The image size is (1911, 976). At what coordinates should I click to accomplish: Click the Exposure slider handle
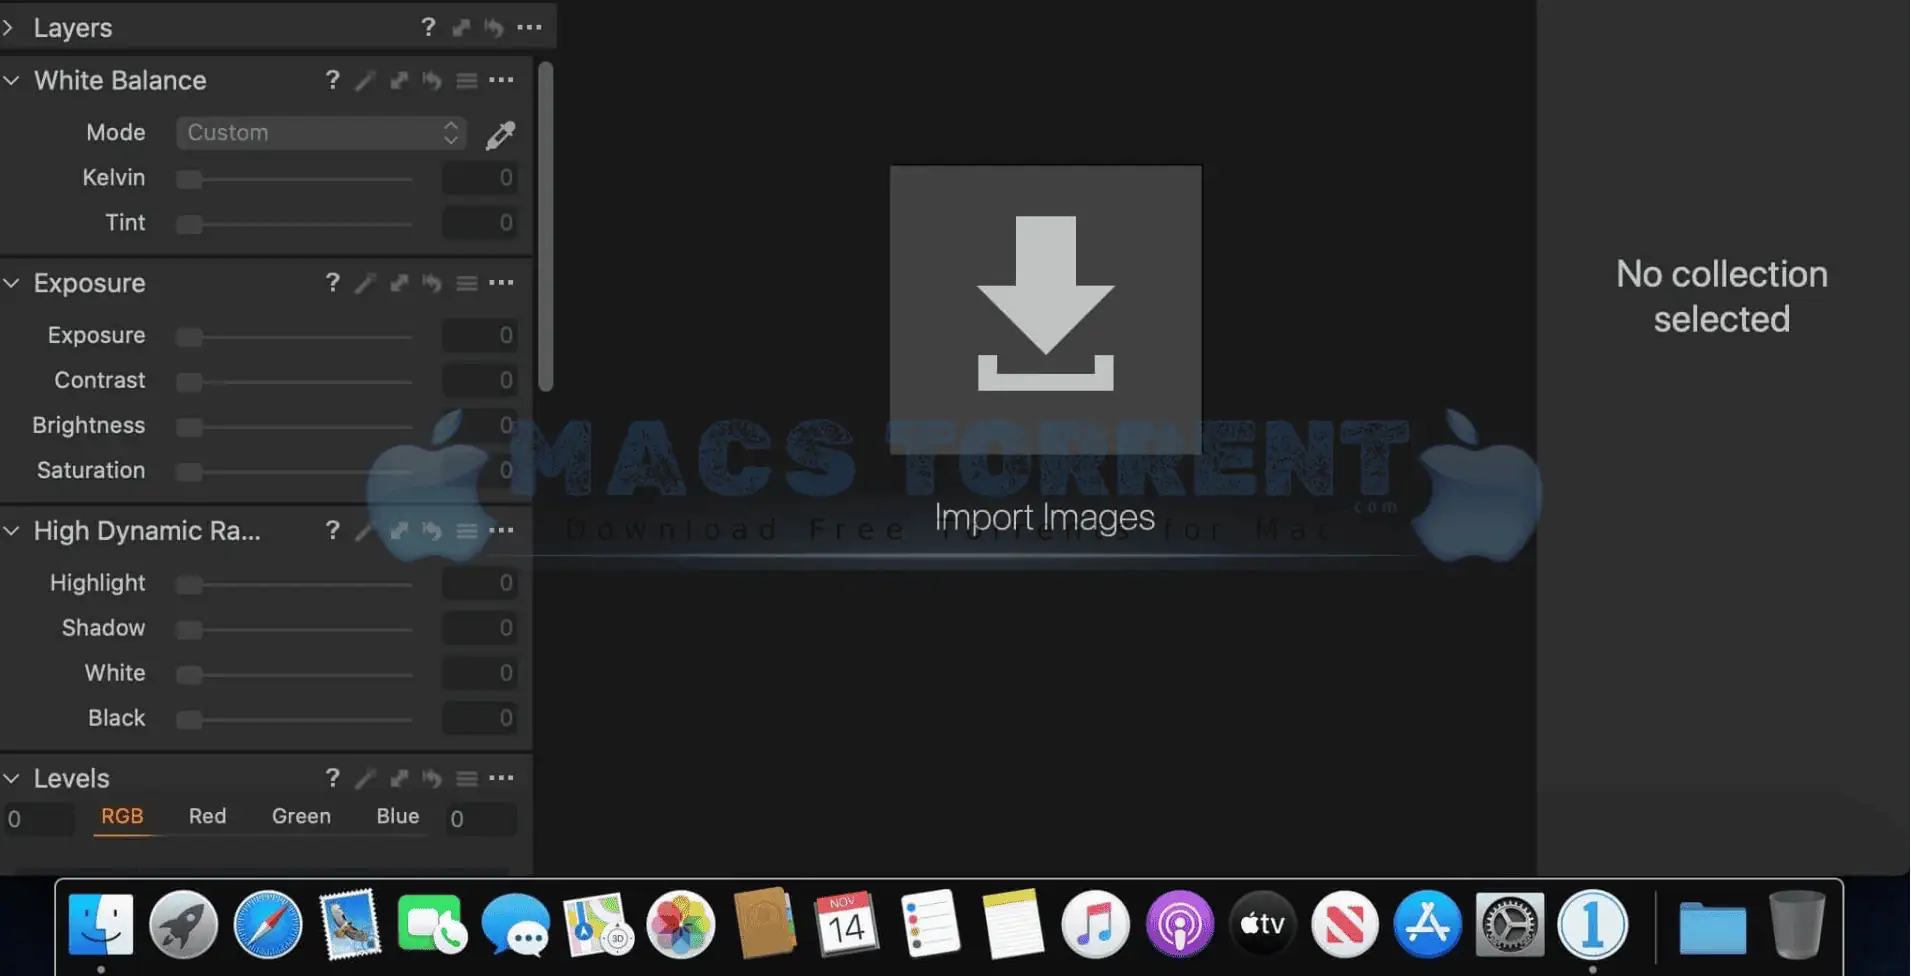[x=189, y=337]
